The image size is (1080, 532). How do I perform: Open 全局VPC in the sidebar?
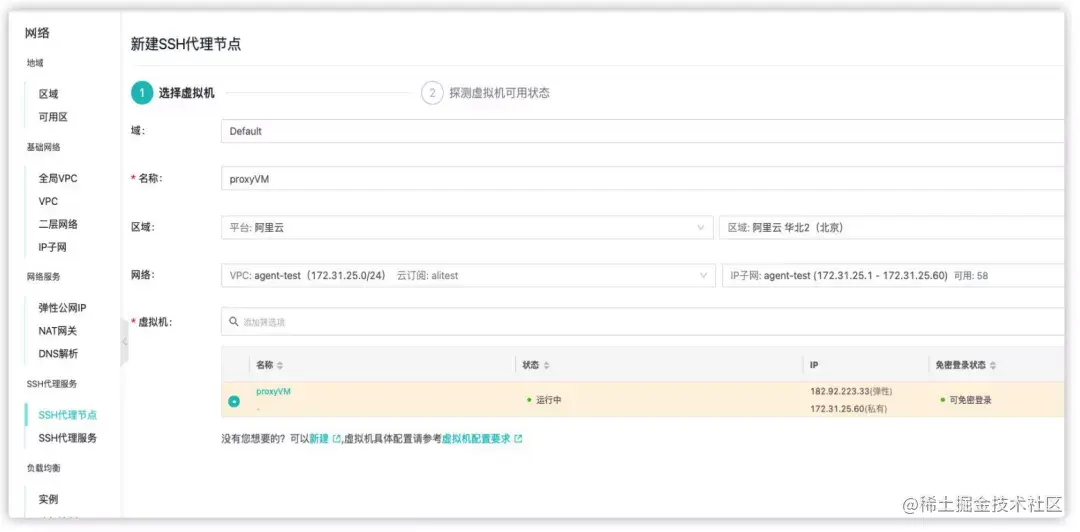[58, 178]
